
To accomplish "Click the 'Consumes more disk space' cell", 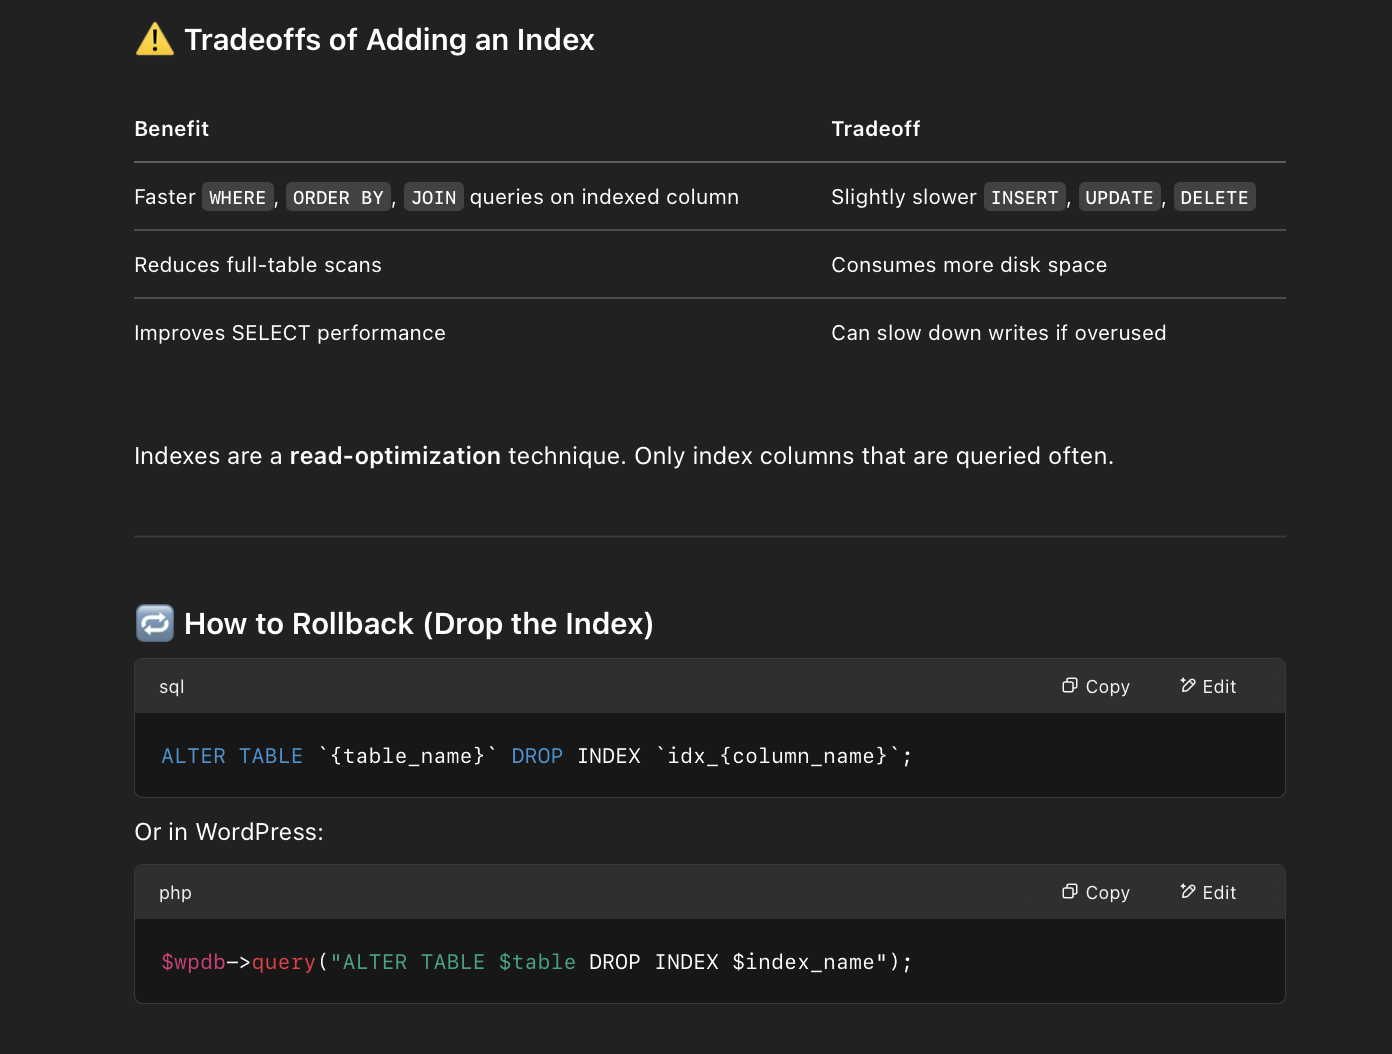I will pos(969,265).
